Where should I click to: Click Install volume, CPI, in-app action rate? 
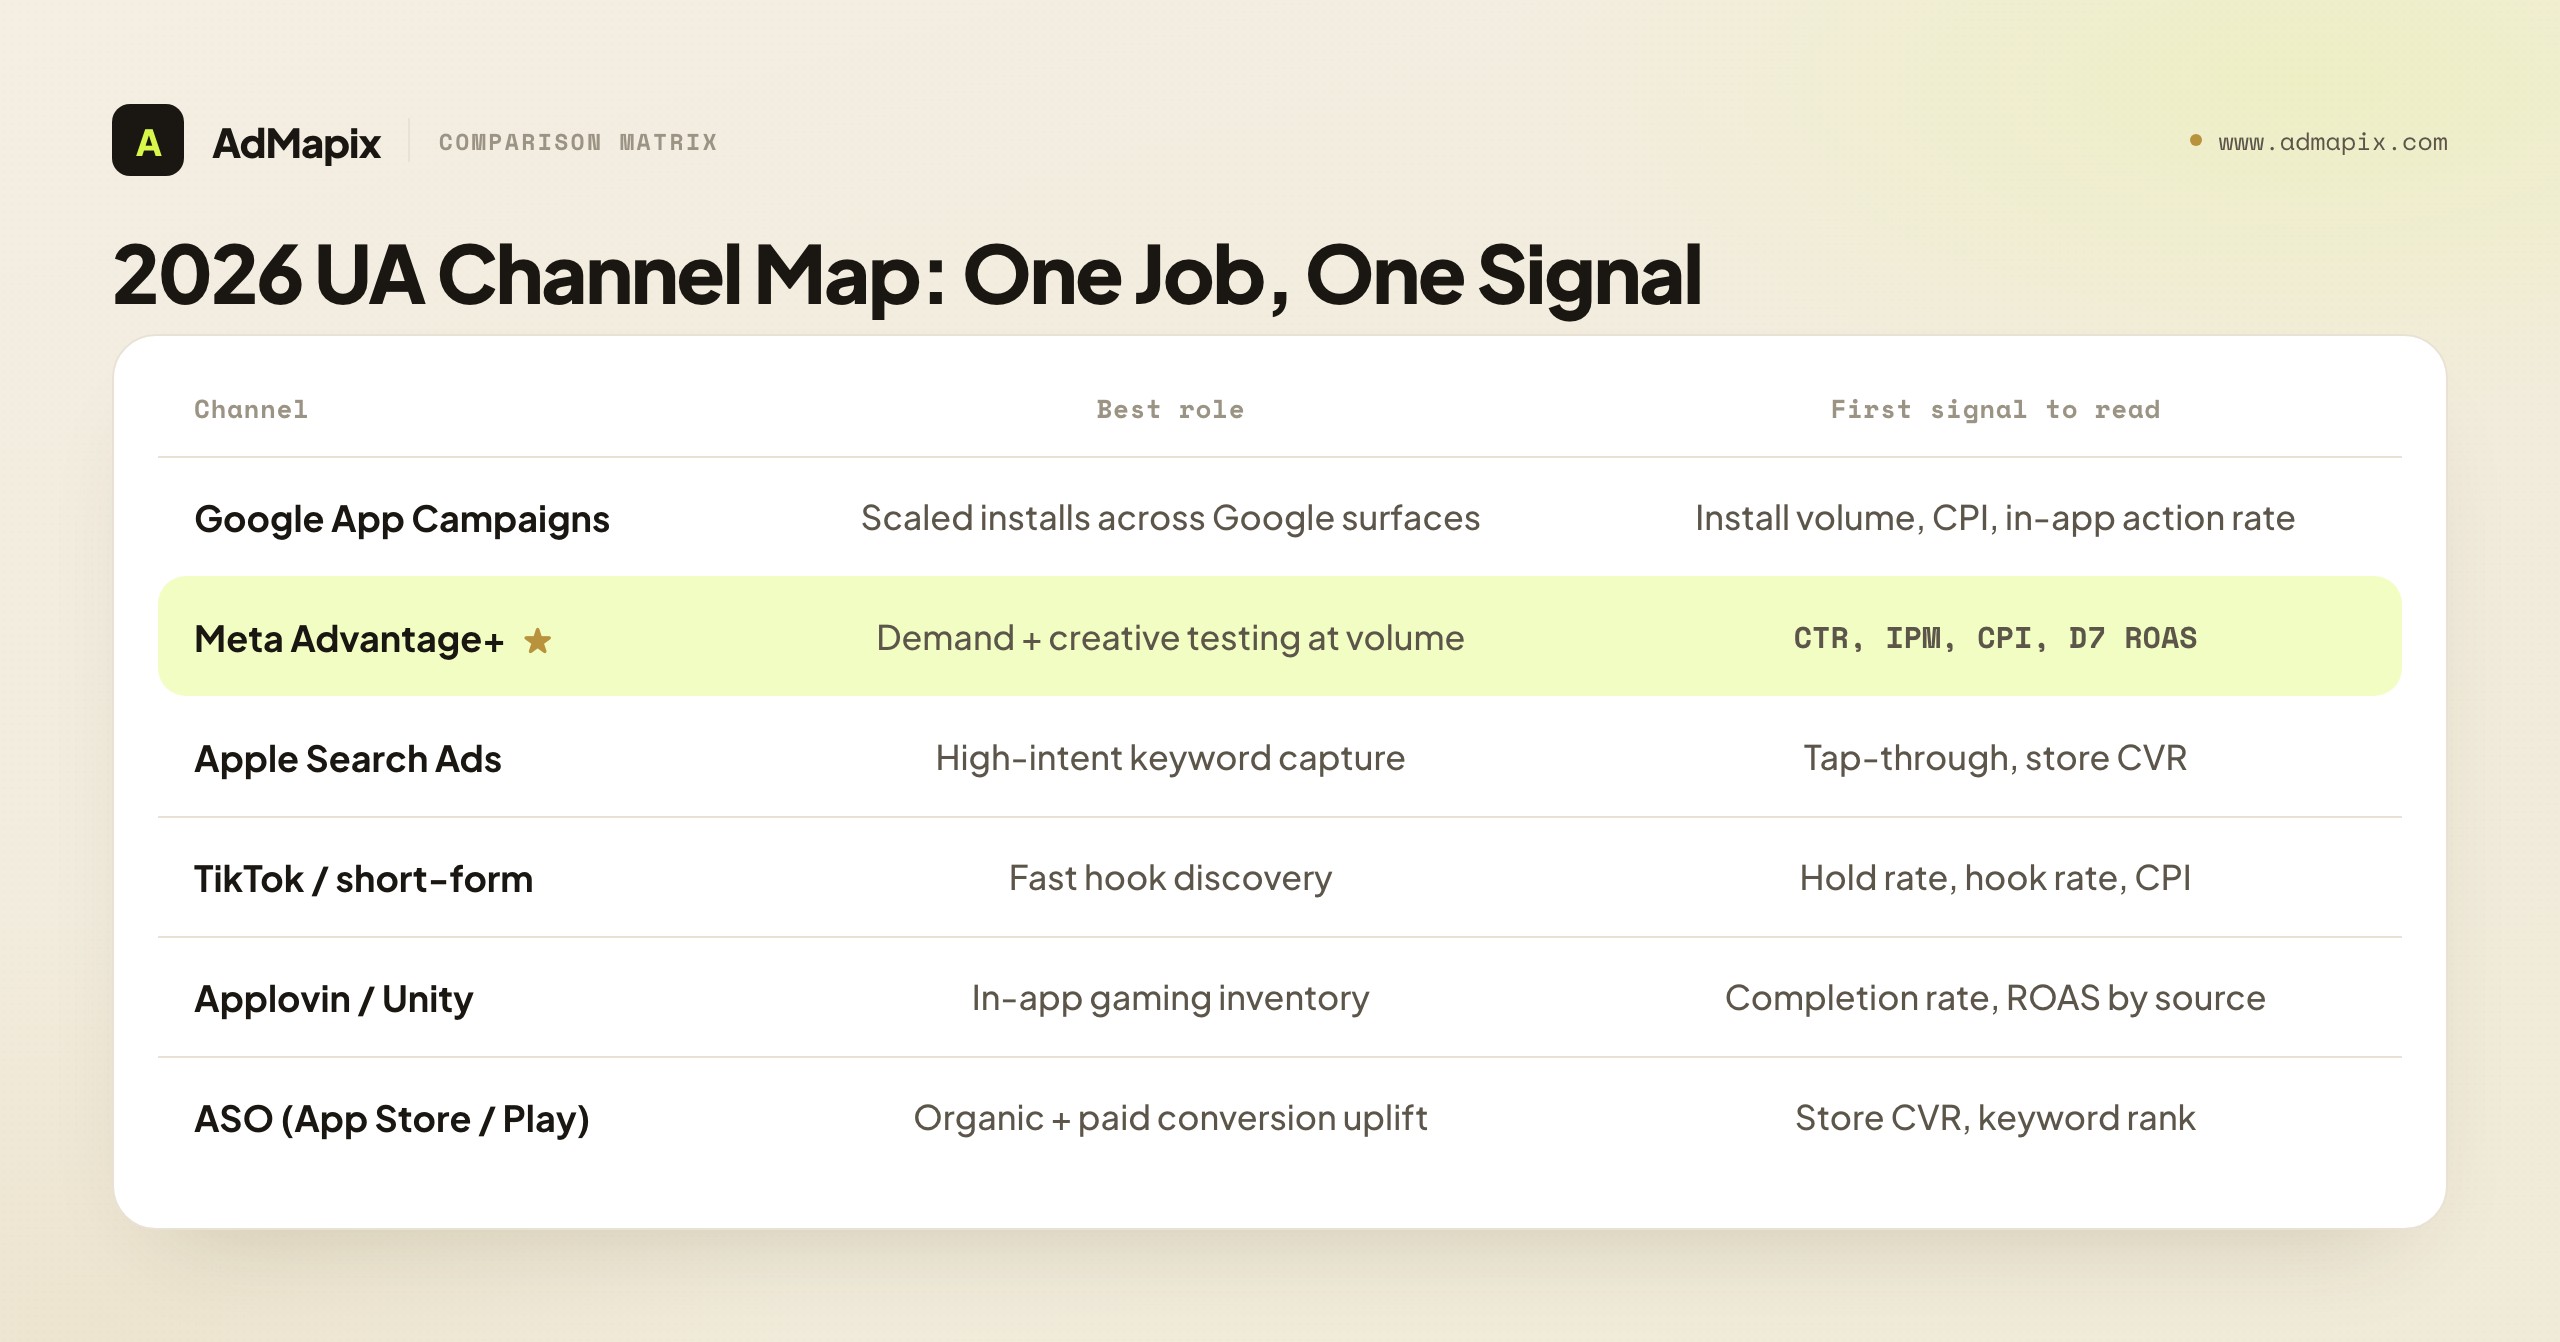[x=1995, y=518]
